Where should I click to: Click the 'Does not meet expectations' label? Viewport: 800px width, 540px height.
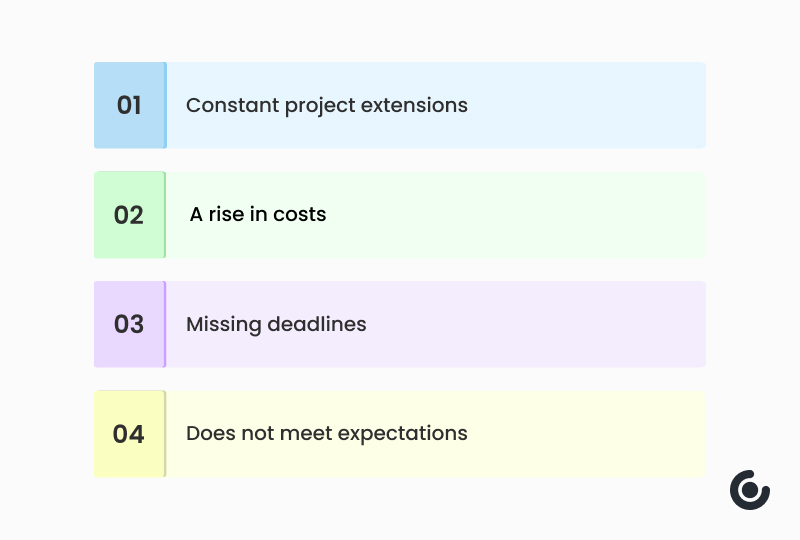tap(327, 434)
